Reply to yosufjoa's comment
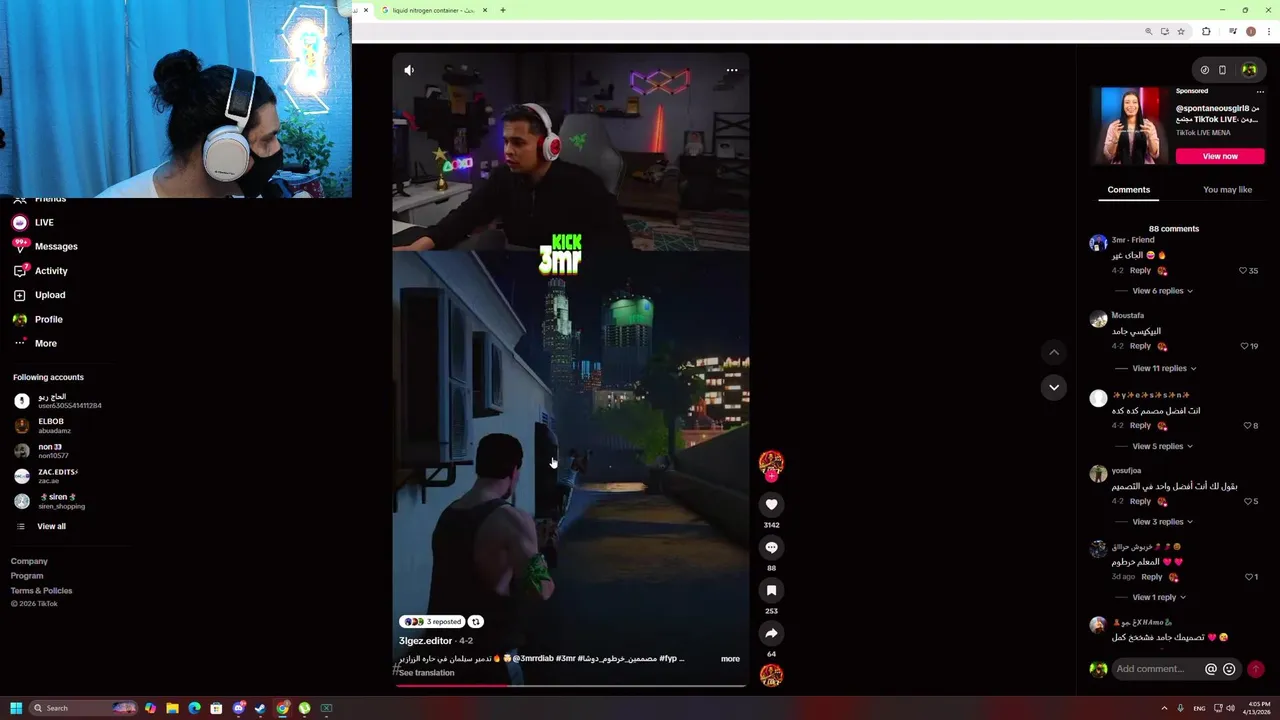 [1140, 502]
